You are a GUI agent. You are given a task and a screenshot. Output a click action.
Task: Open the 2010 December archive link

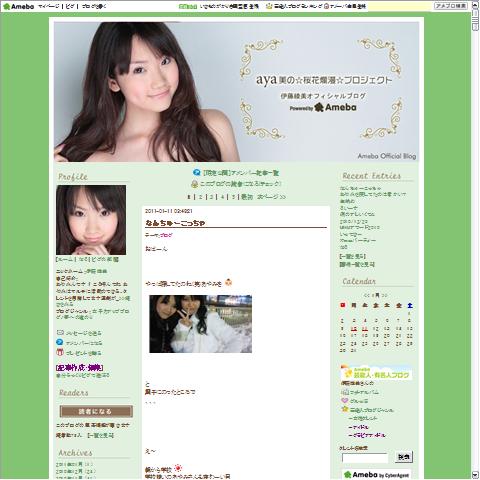pos(76,471)
